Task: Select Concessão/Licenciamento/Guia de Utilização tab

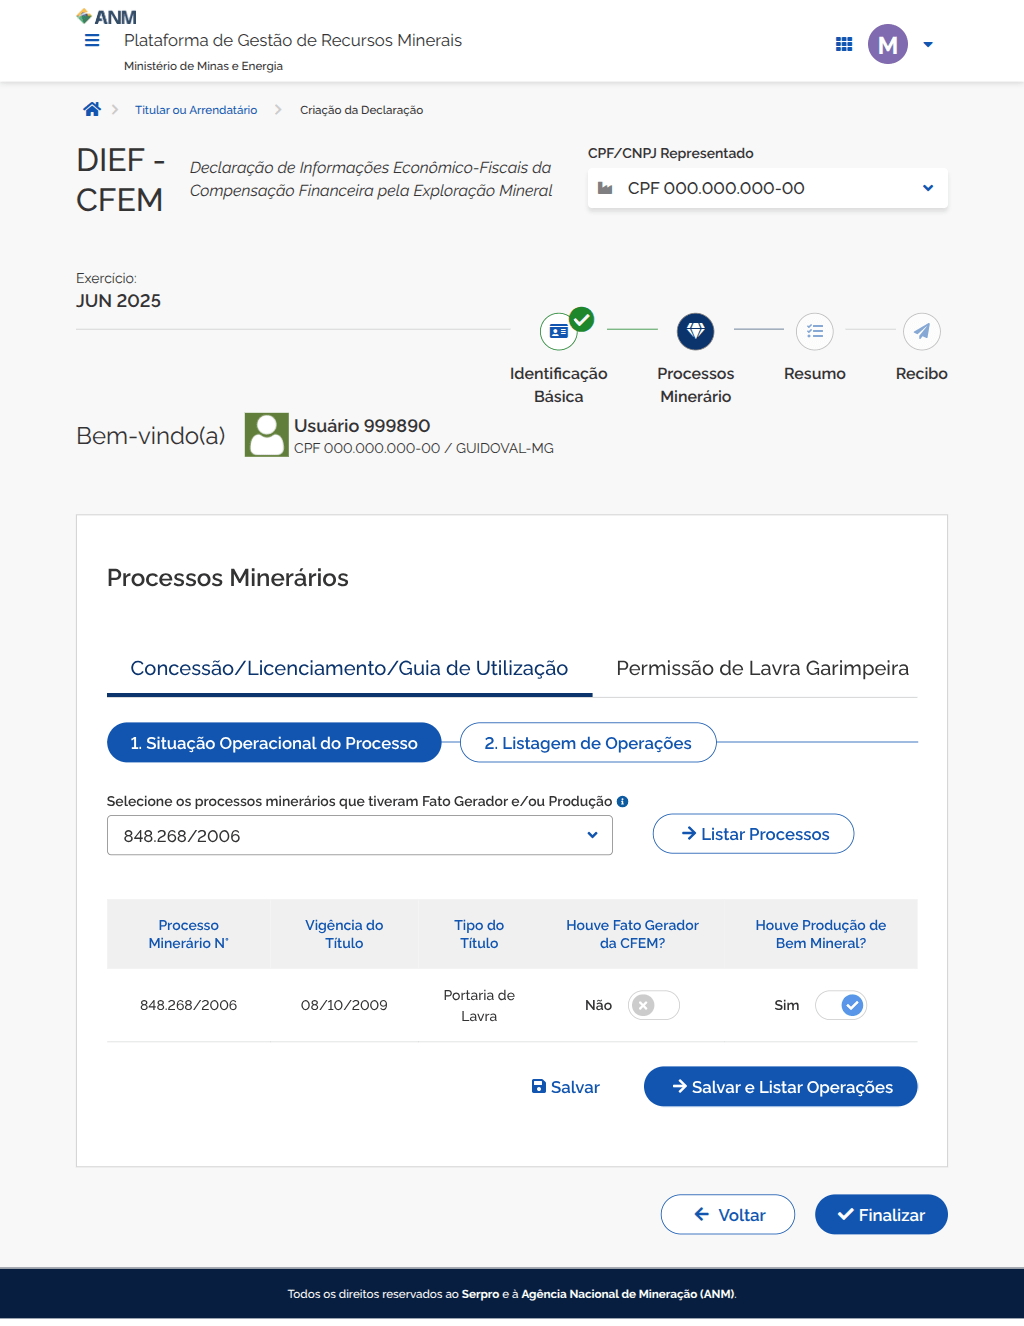Action: pos(349,668)
